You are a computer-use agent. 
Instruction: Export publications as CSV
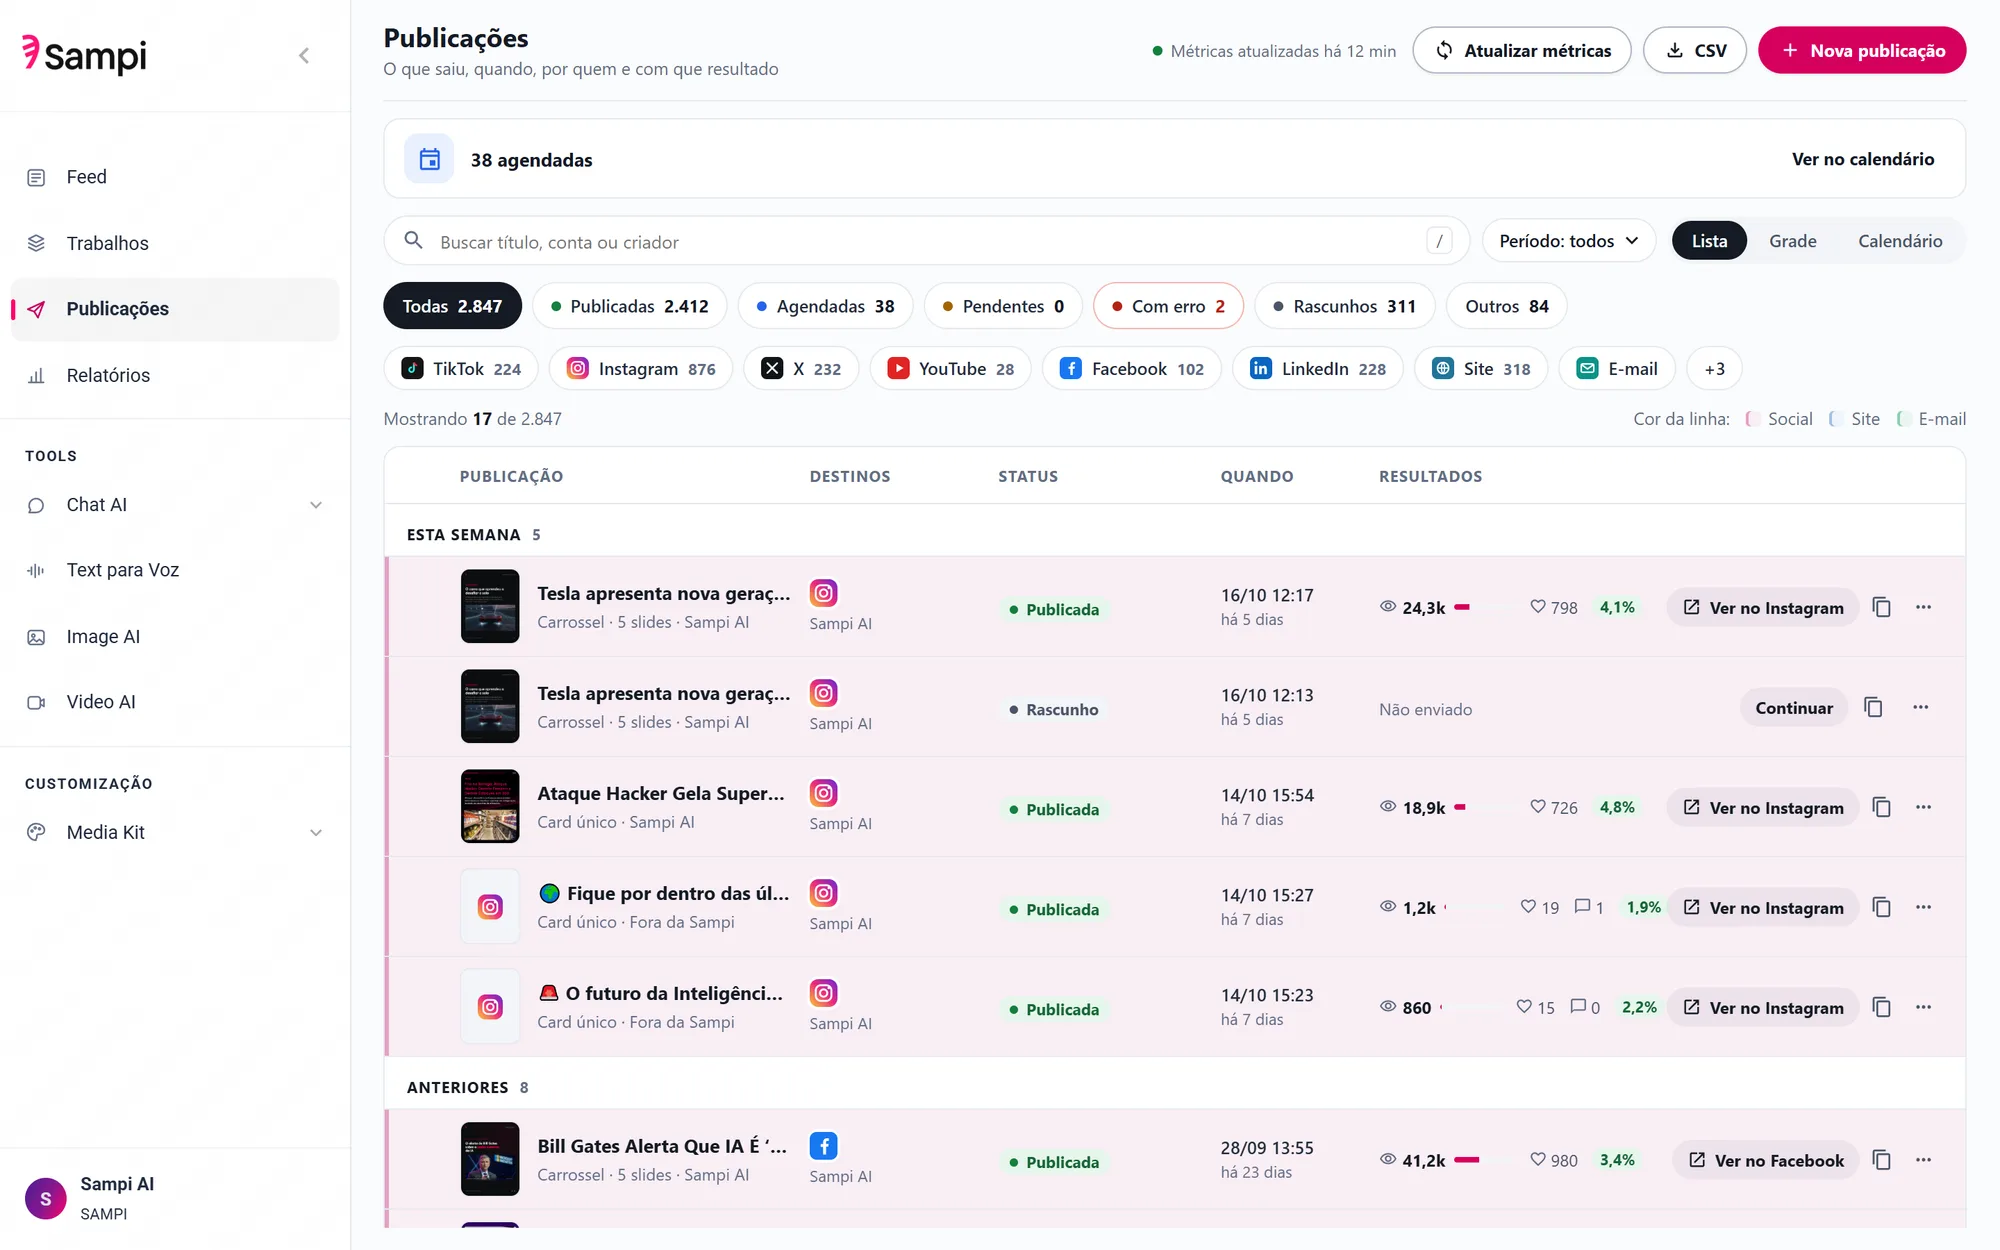point(1695,50)
